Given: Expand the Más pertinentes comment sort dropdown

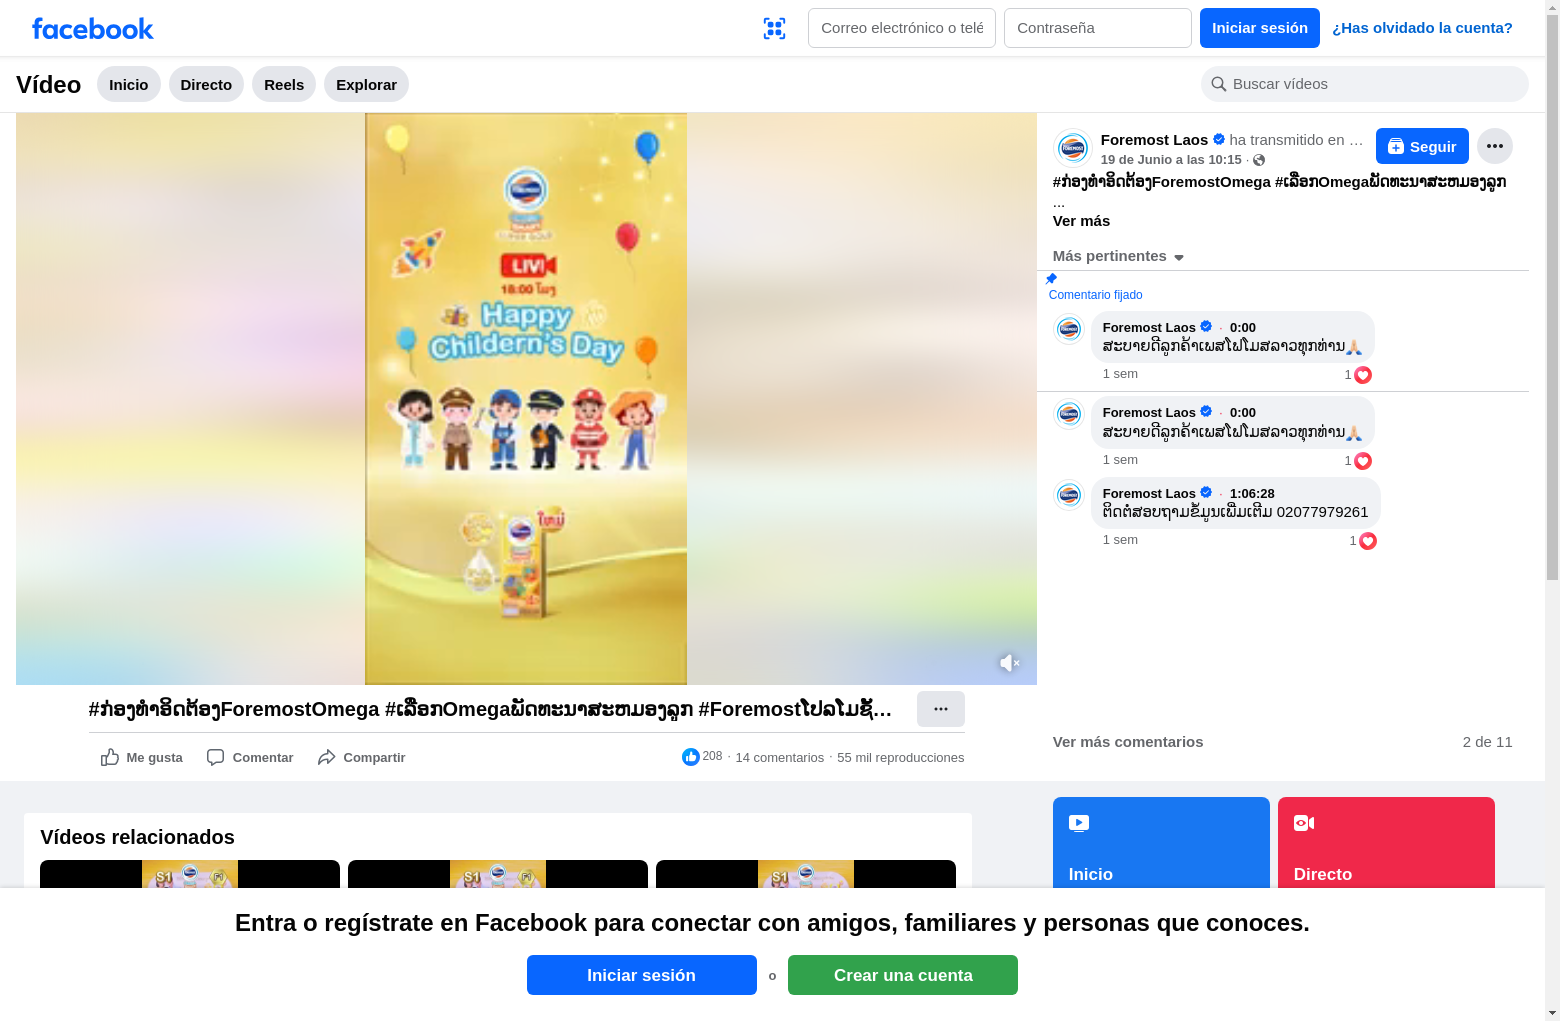Looking at the screenshot, I should [1118, 256].
